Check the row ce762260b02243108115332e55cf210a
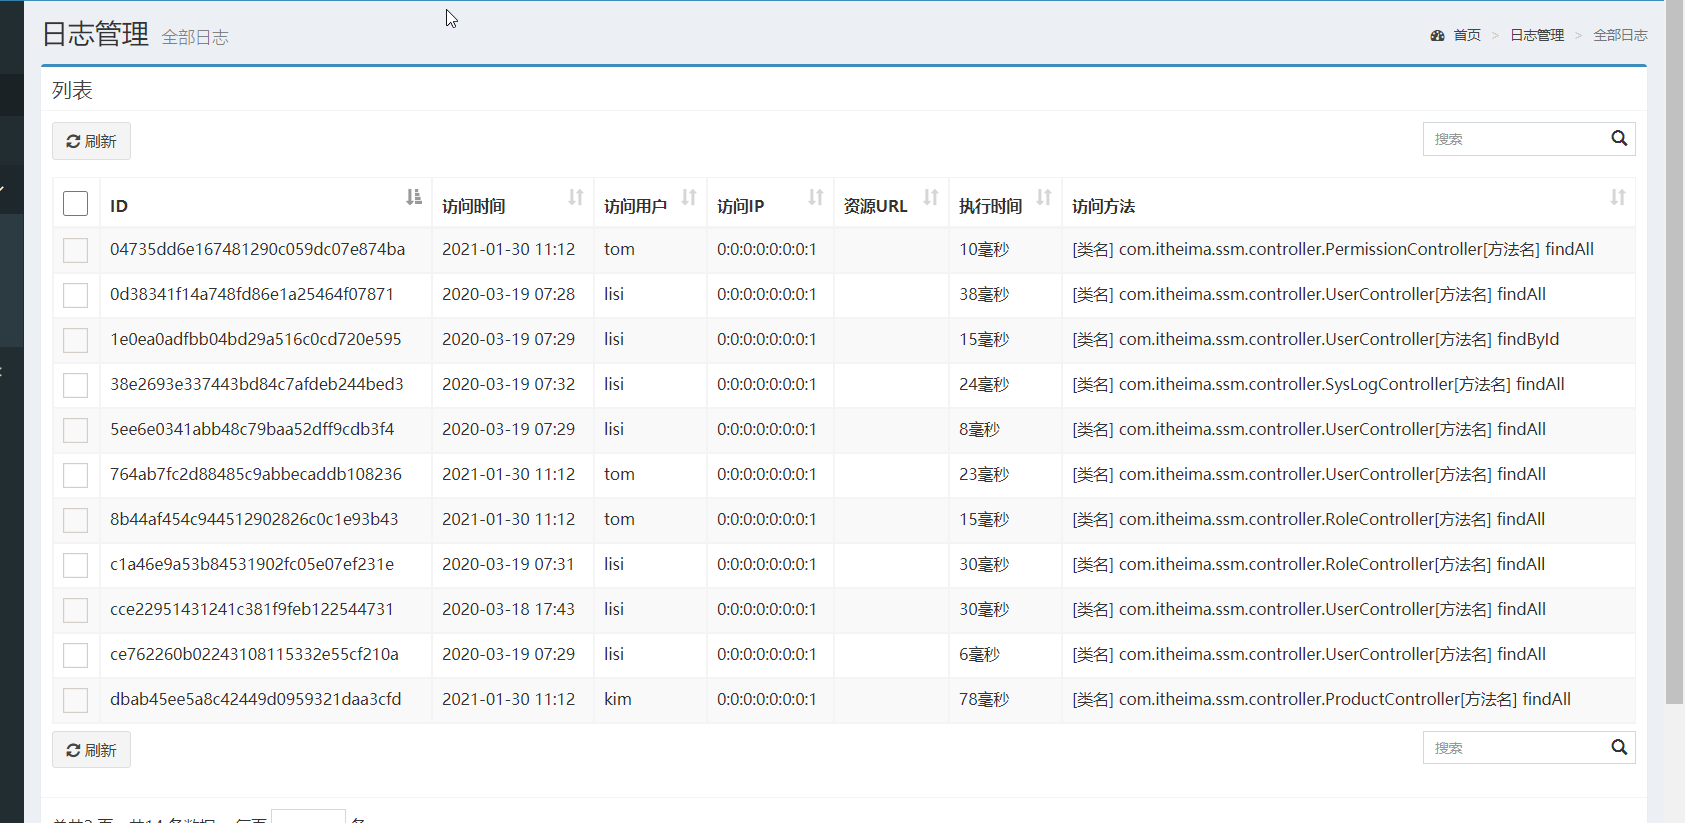The image size is (1685, 823). (x=75, y=655)
